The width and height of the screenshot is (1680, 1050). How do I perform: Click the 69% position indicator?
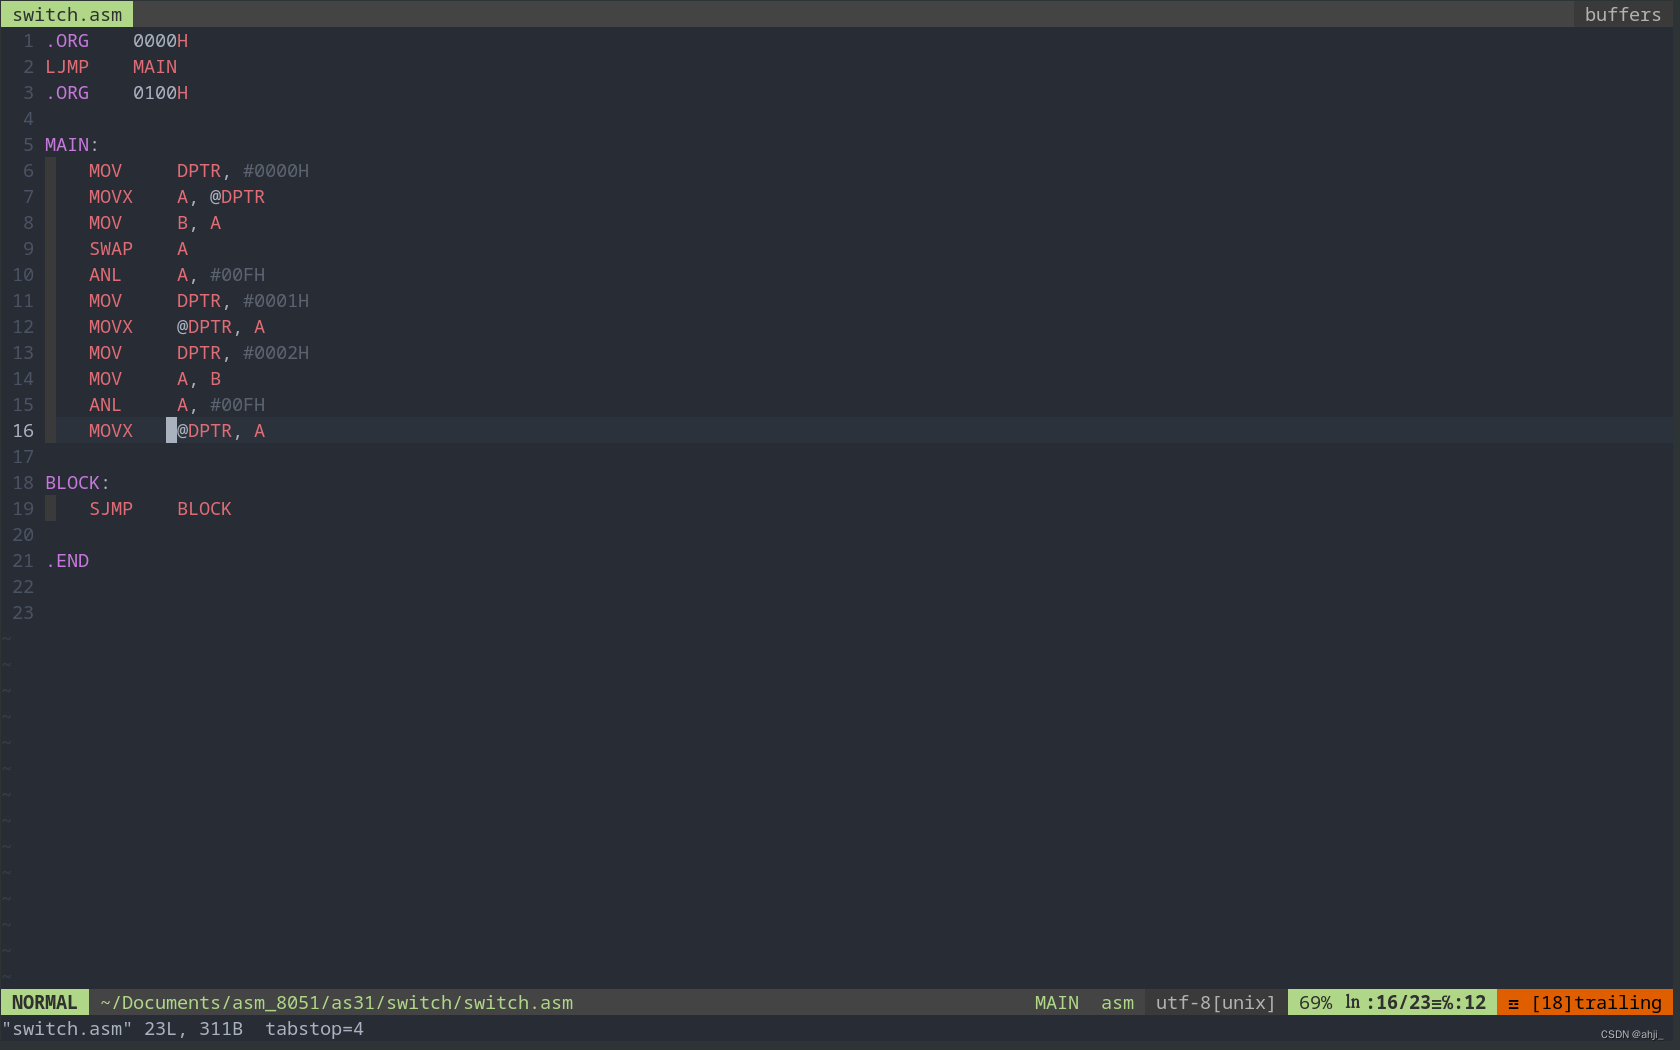click(1315, 1002)
